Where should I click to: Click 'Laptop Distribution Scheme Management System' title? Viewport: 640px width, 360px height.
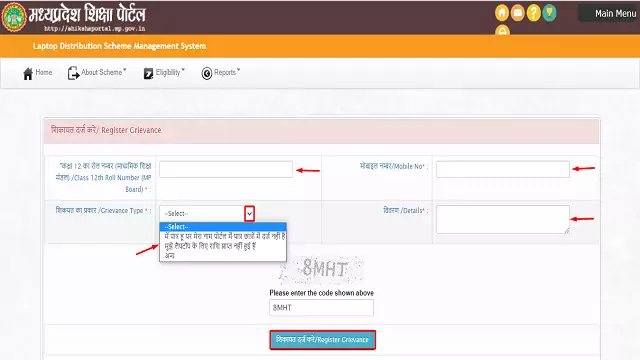tap(119, 46)
